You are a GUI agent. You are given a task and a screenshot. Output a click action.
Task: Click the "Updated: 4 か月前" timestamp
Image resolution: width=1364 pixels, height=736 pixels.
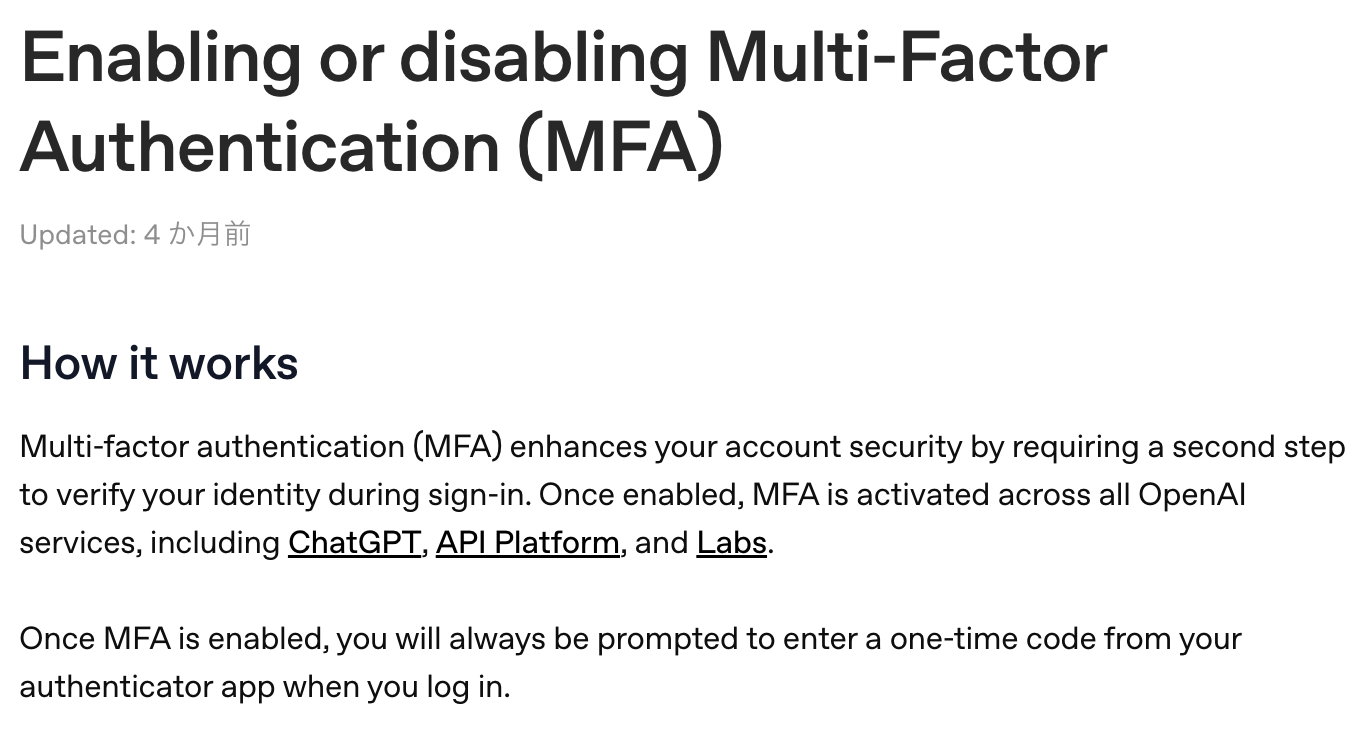click(135, 235)
